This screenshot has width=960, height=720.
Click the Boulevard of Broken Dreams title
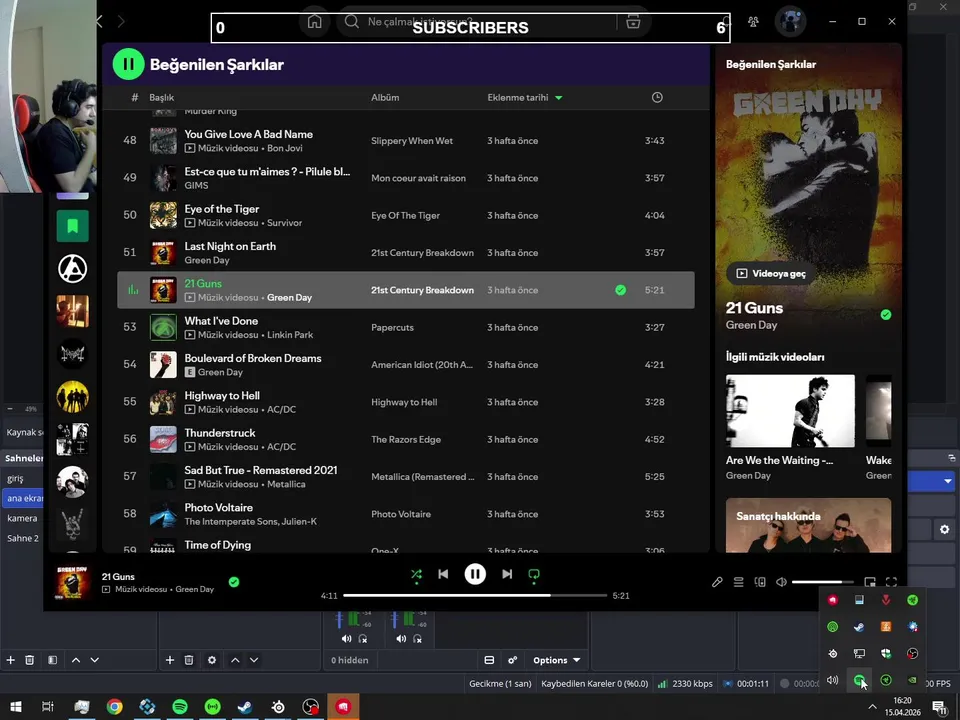[x=253, y=358]
